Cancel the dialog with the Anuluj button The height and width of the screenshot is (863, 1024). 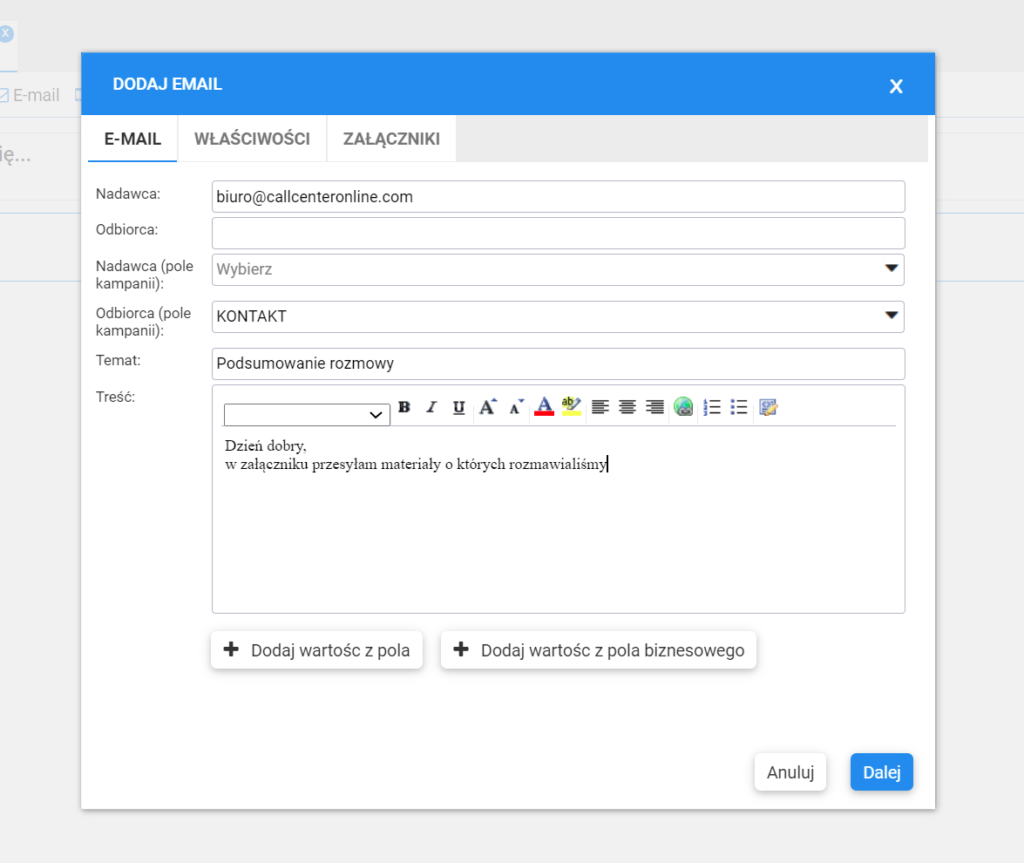tap(790, 772)
